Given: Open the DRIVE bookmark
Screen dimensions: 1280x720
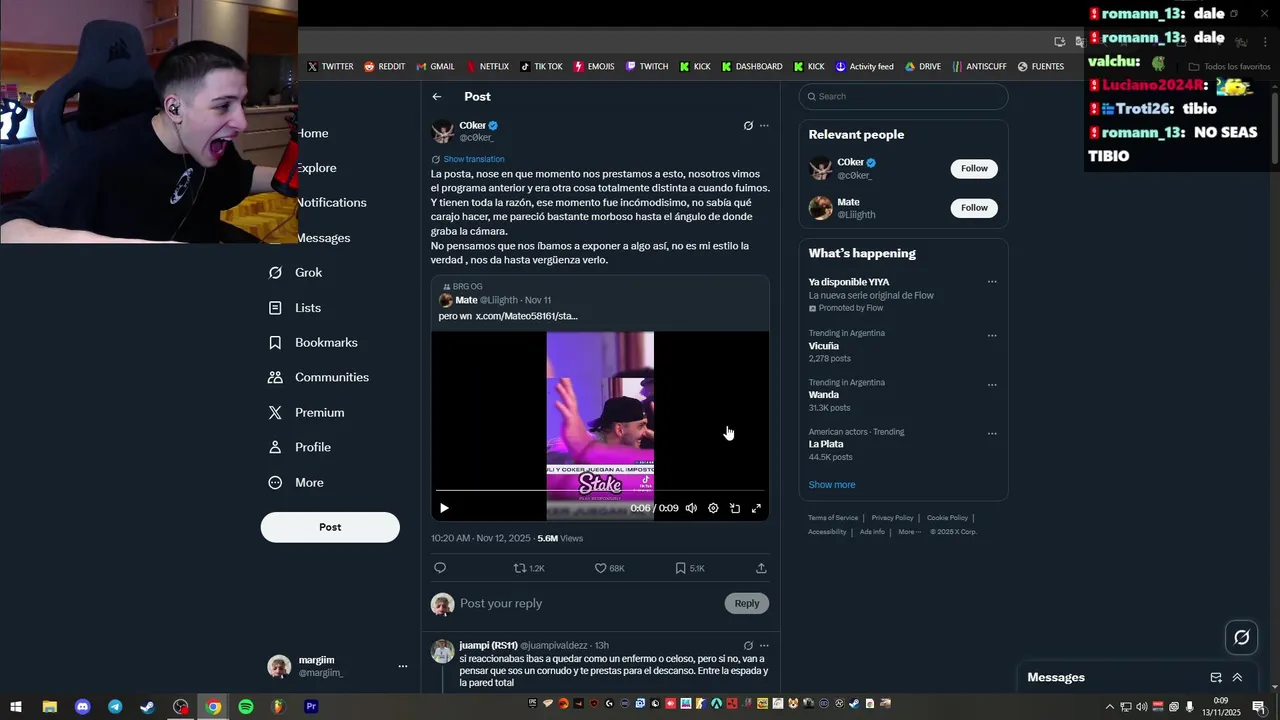Looking at the screenshot, I should click(x=923, y=67).
